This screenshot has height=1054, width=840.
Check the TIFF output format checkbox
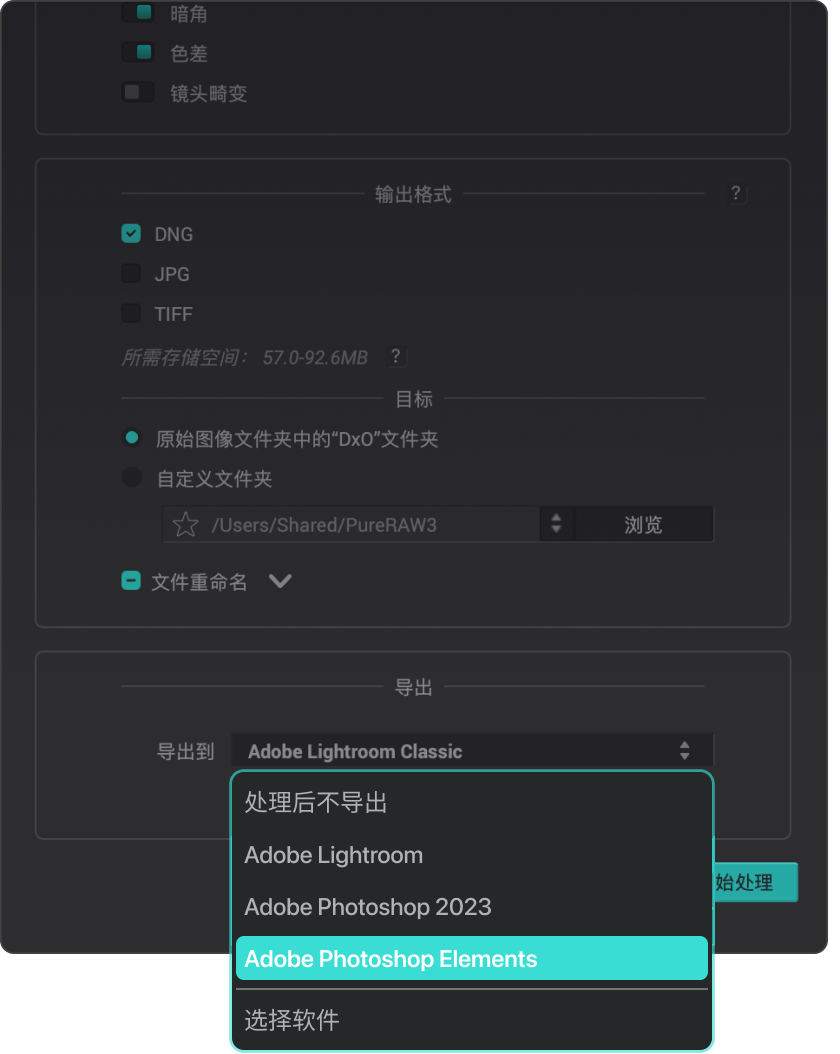coord(131,313)
